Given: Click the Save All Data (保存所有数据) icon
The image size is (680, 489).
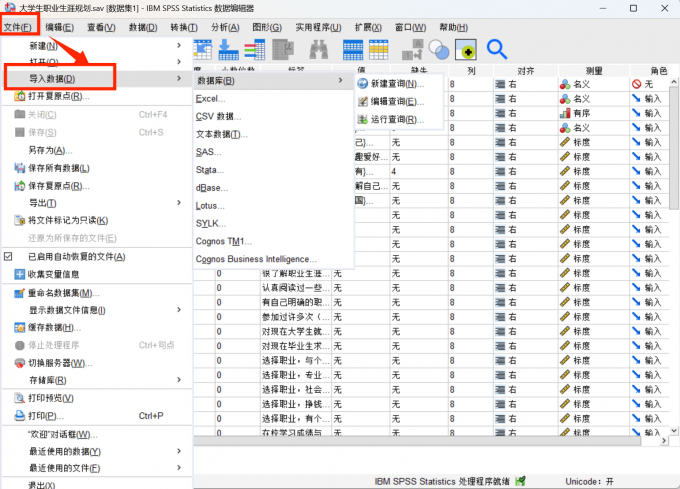Looking at the screenshot, I should tap(20, 168).
